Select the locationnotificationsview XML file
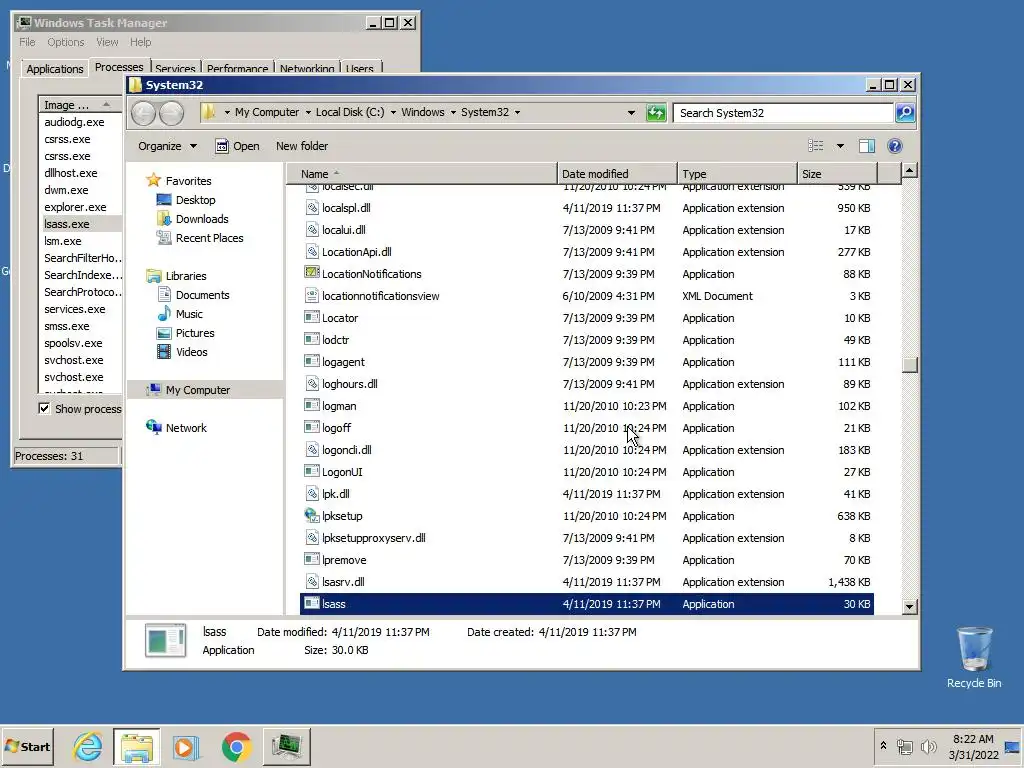This screenshot has height=768, width=1024. 586,296
